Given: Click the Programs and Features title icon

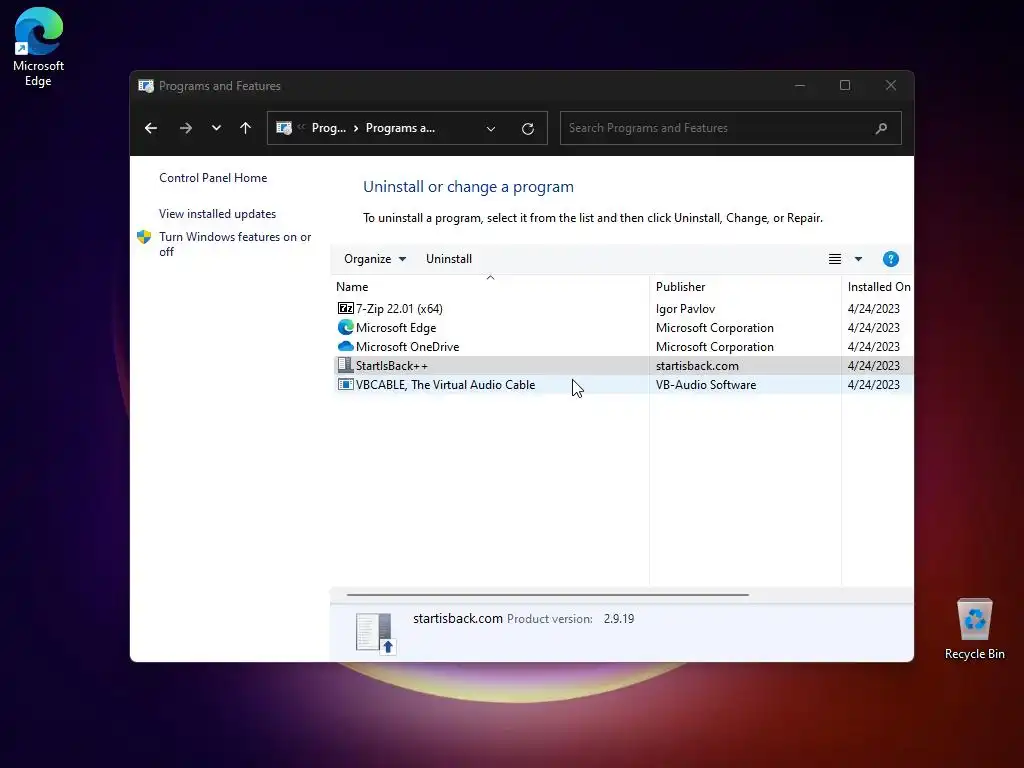Looking at the screenshot, I should point(146,86).
